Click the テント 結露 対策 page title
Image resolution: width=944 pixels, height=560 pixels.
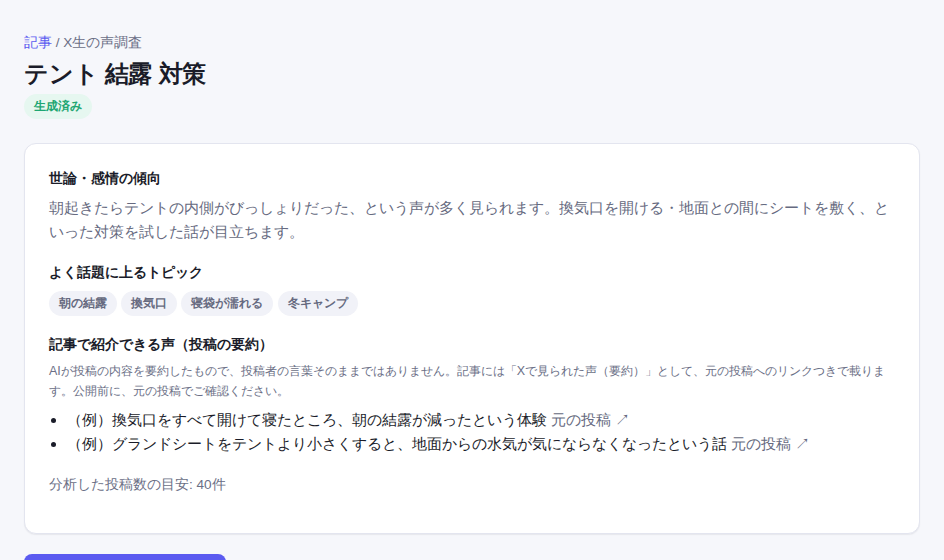point(115,75)
